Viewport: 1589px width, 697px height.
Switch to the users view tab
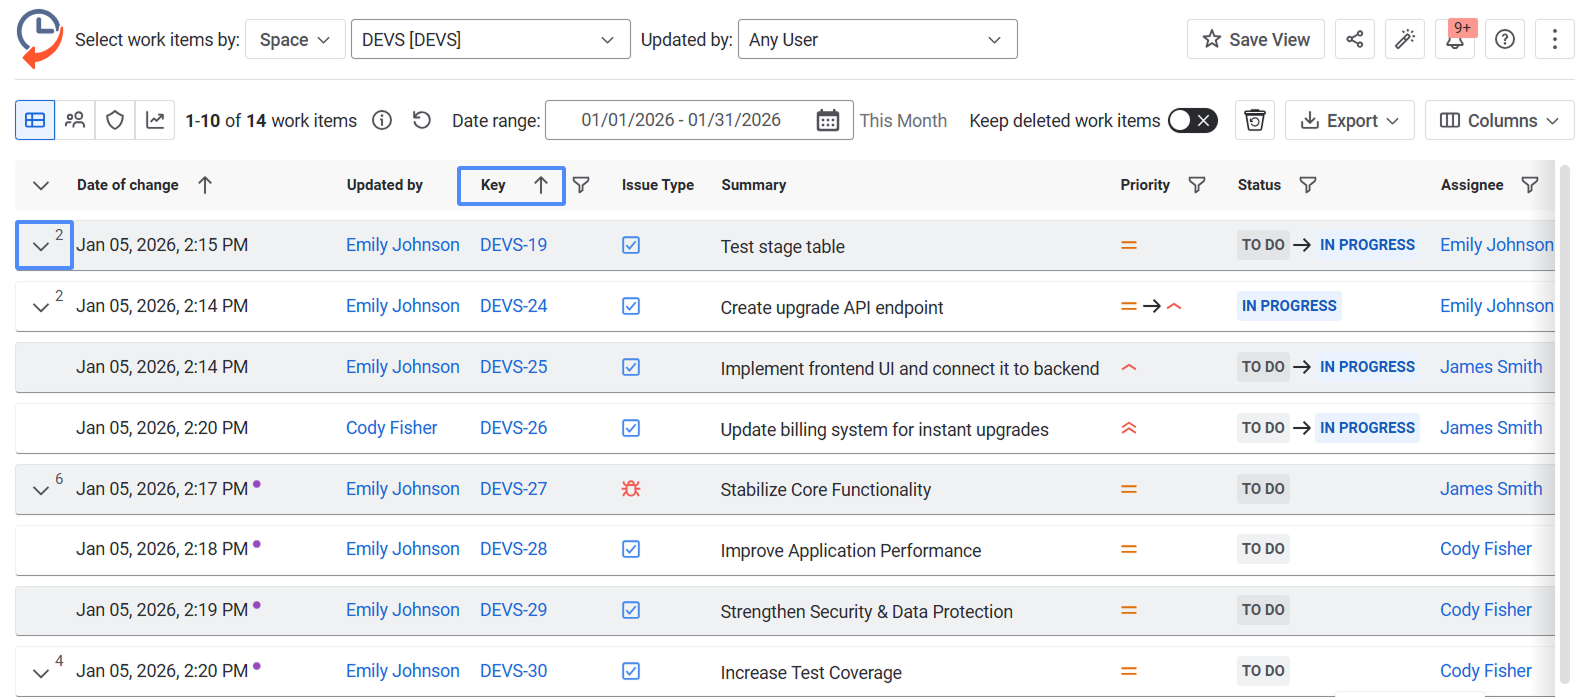pos(75,120)
